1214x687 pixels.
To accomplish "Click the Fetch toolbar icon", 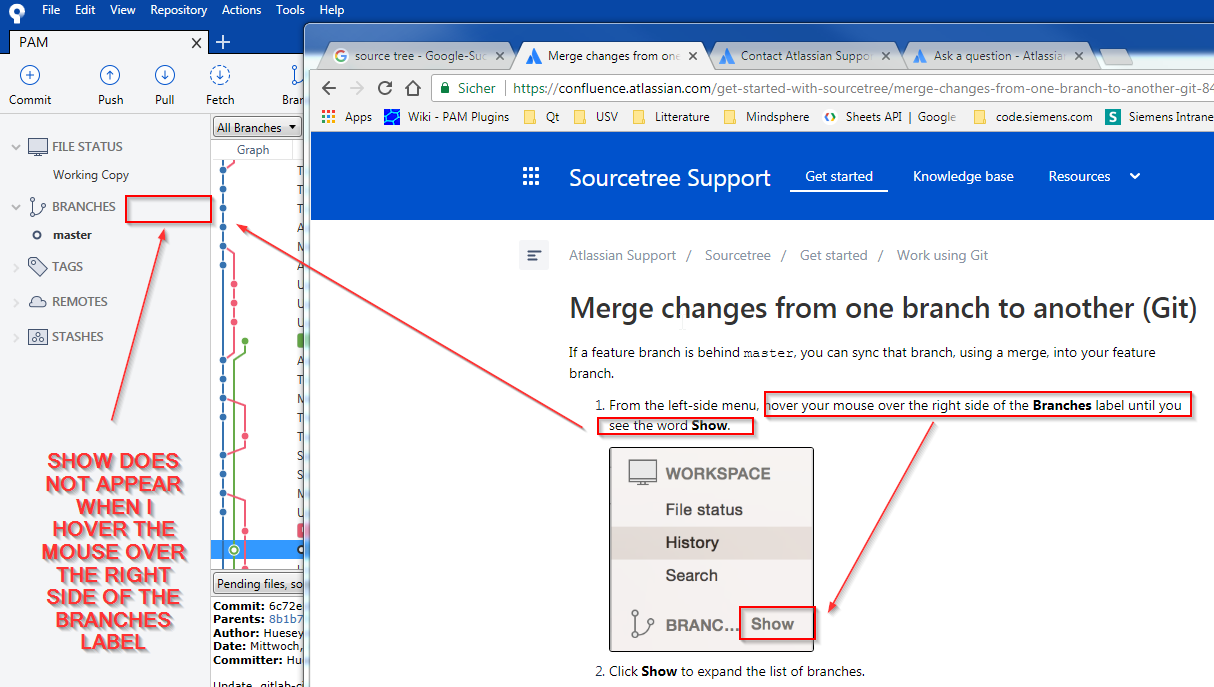I will coord(219,75).
